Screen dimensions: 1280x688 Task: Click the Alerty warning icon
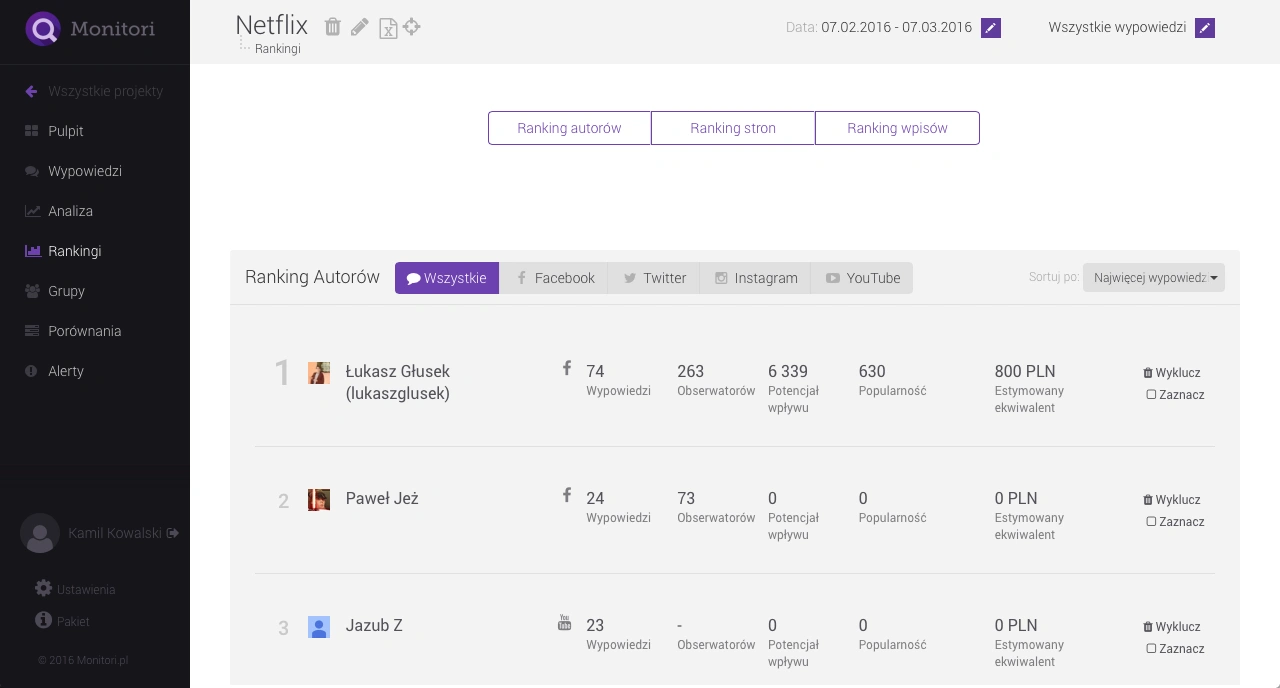(31, 371)
